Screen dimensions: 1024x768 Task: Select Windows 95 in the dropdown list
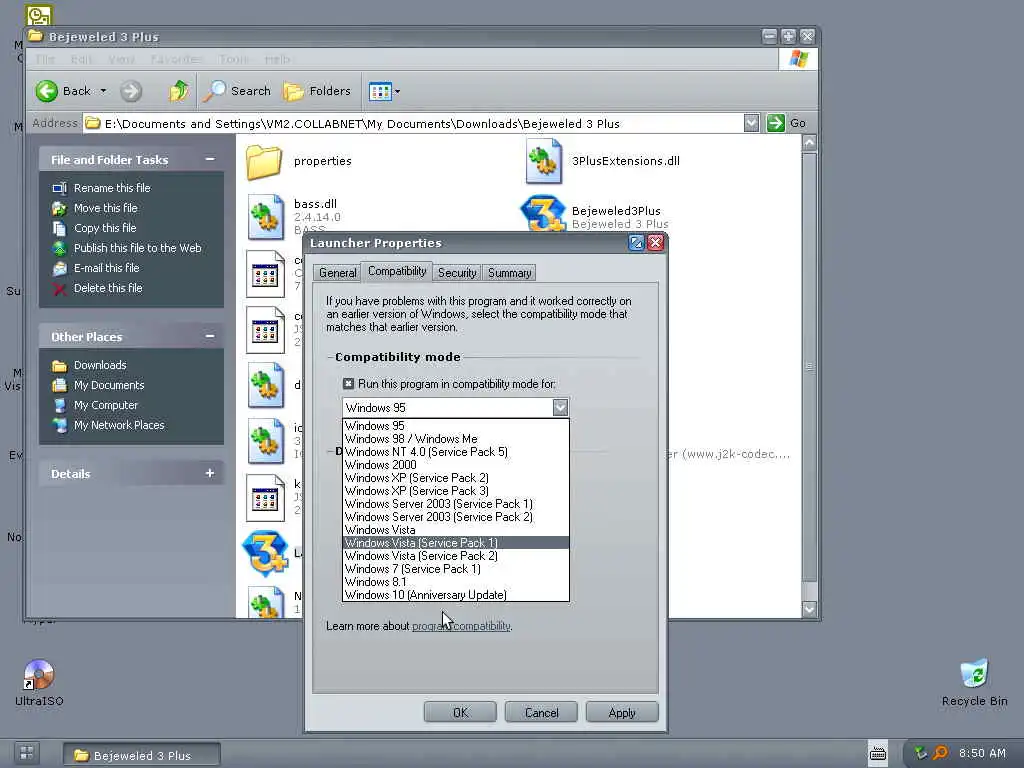[456, 426]
